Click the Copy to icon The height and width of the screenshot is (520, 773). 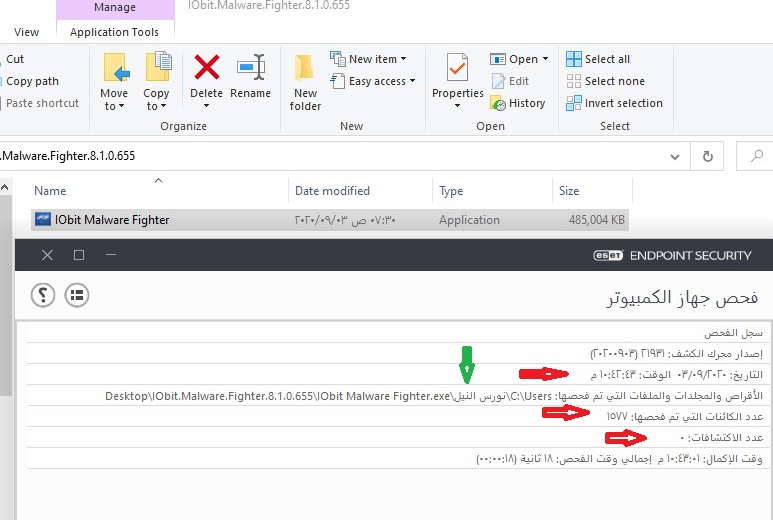click(x=156, y=70)
